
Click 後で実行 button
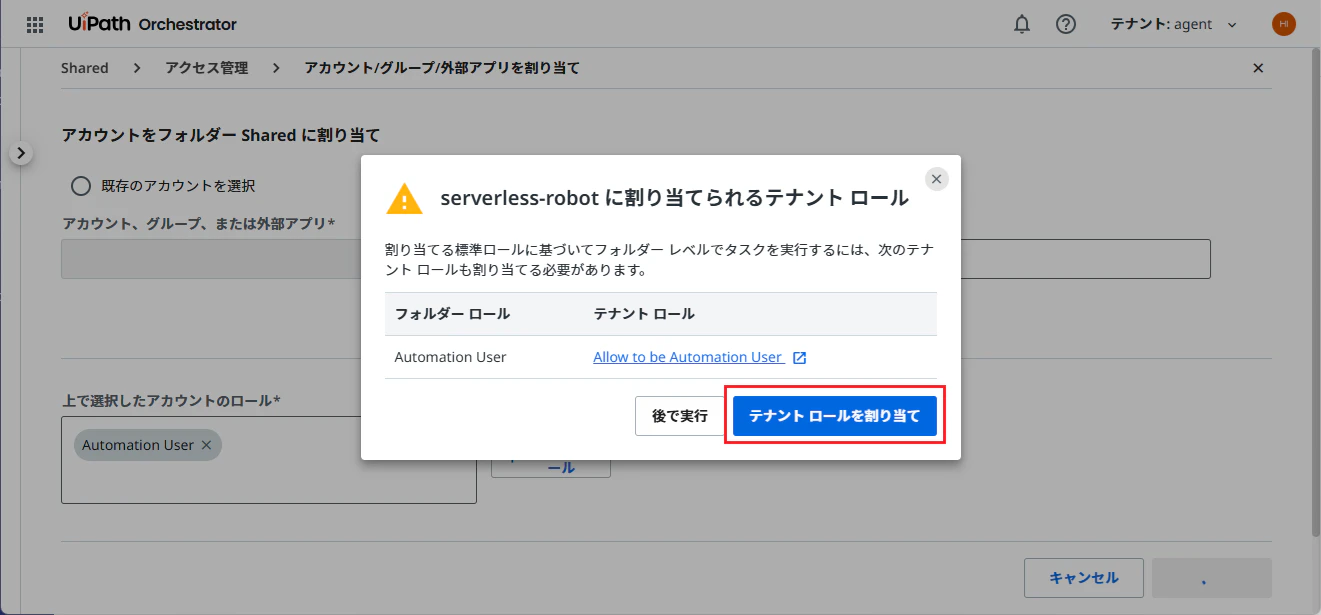coord(680,416)
